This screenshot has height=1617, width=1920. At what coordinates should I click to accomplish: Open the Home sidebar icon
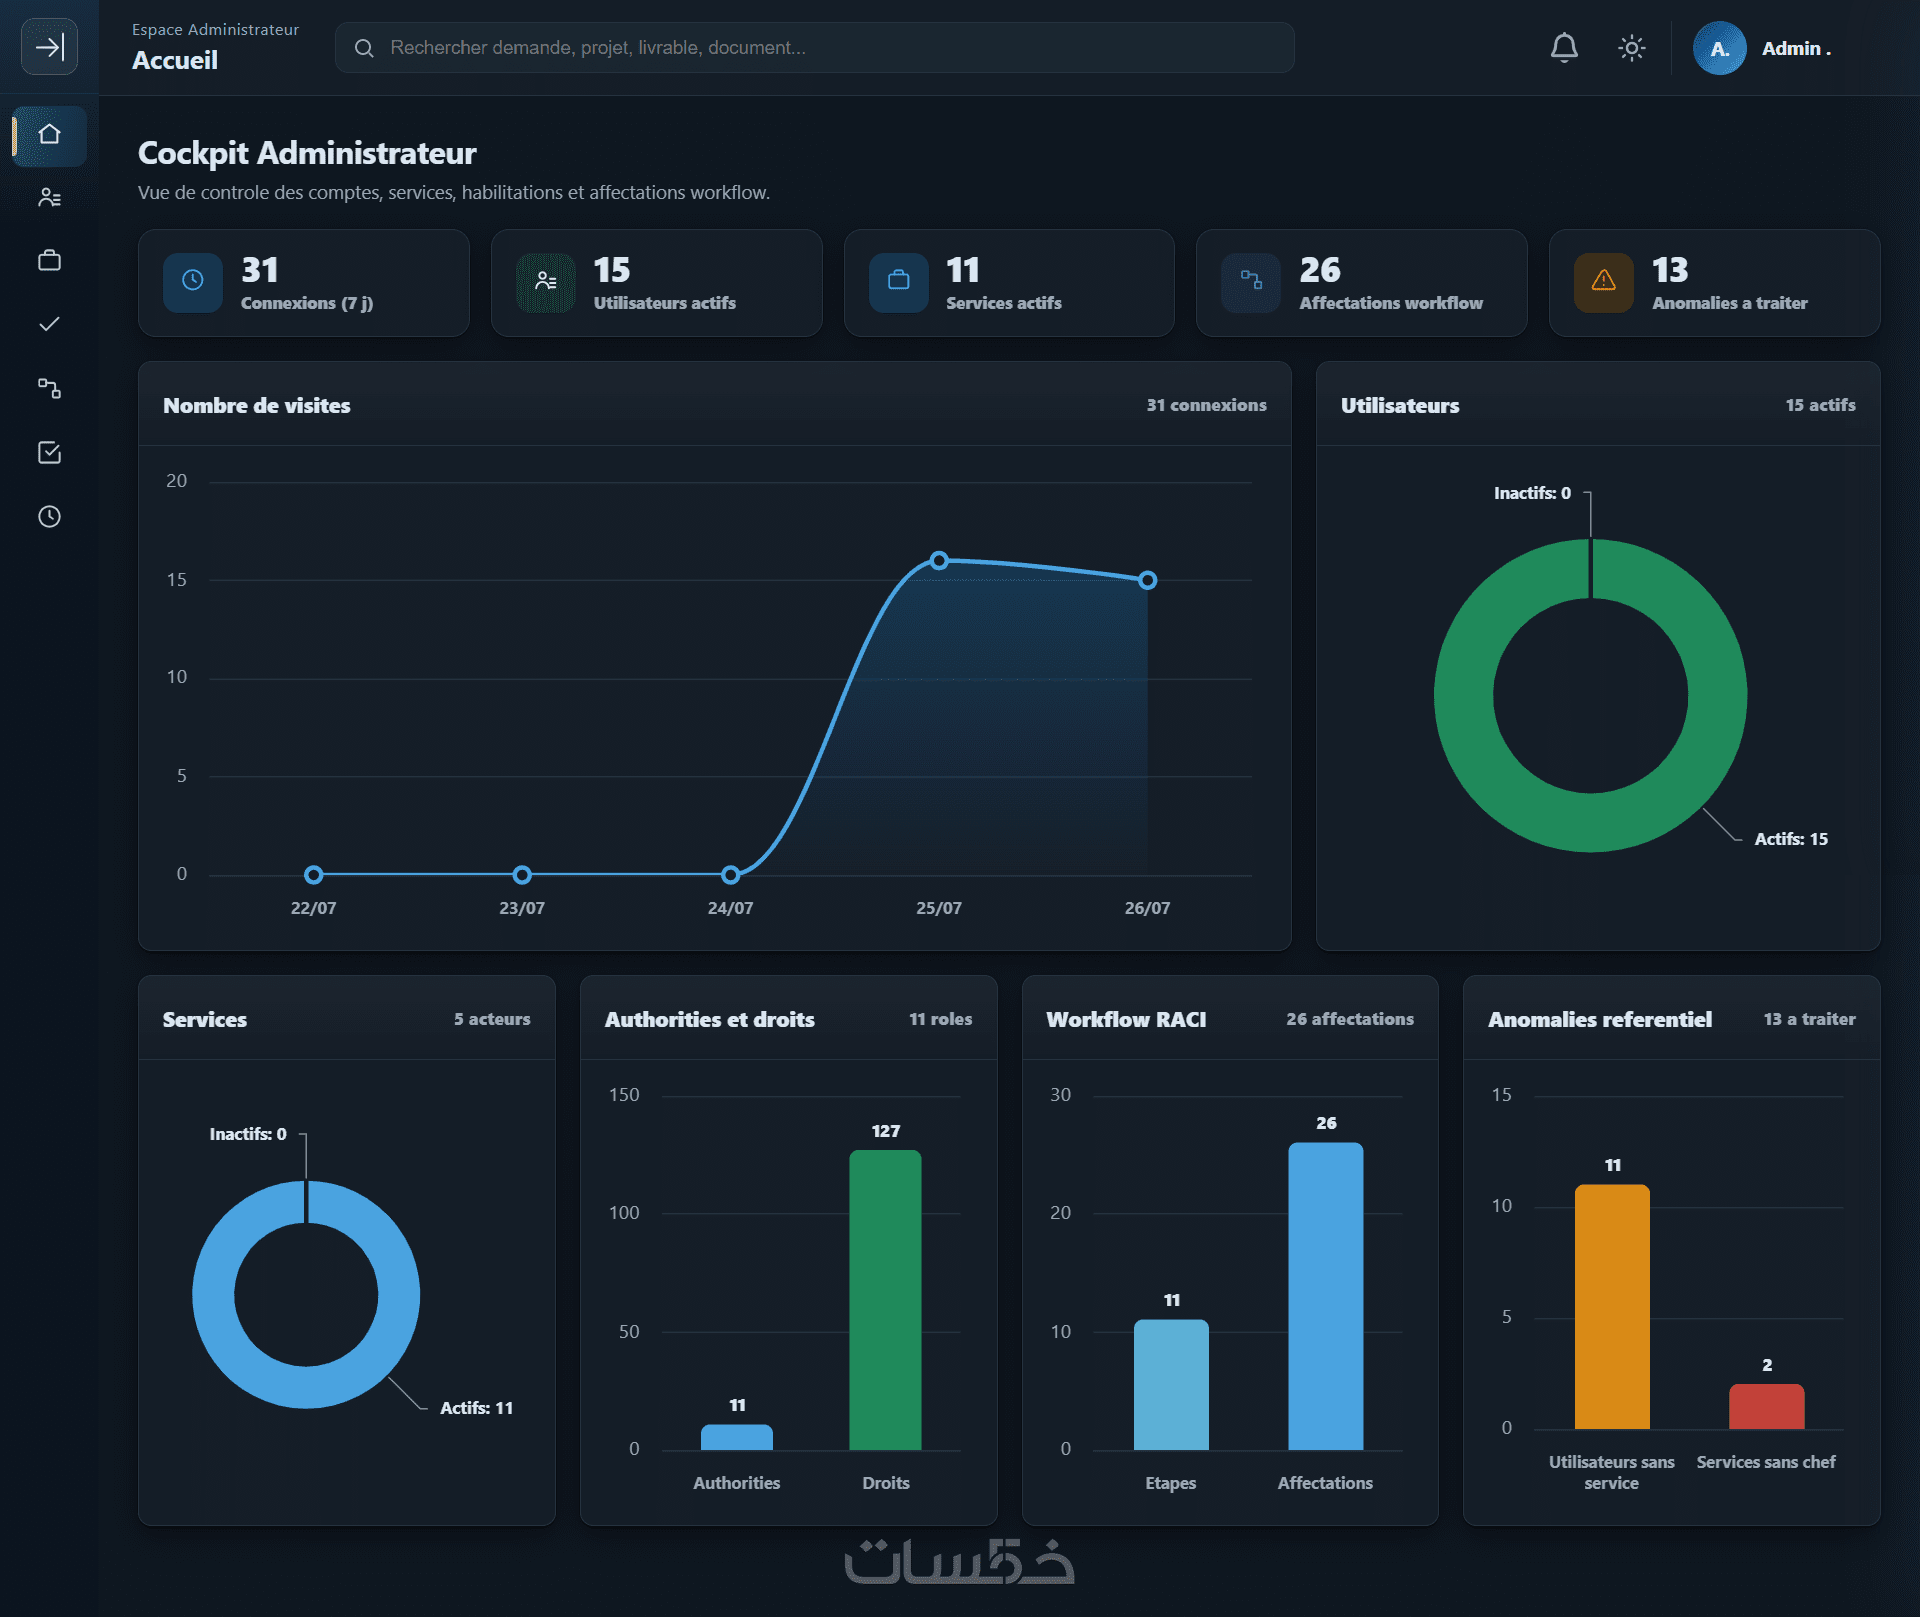pyautogui.click(x=49, y=134)
